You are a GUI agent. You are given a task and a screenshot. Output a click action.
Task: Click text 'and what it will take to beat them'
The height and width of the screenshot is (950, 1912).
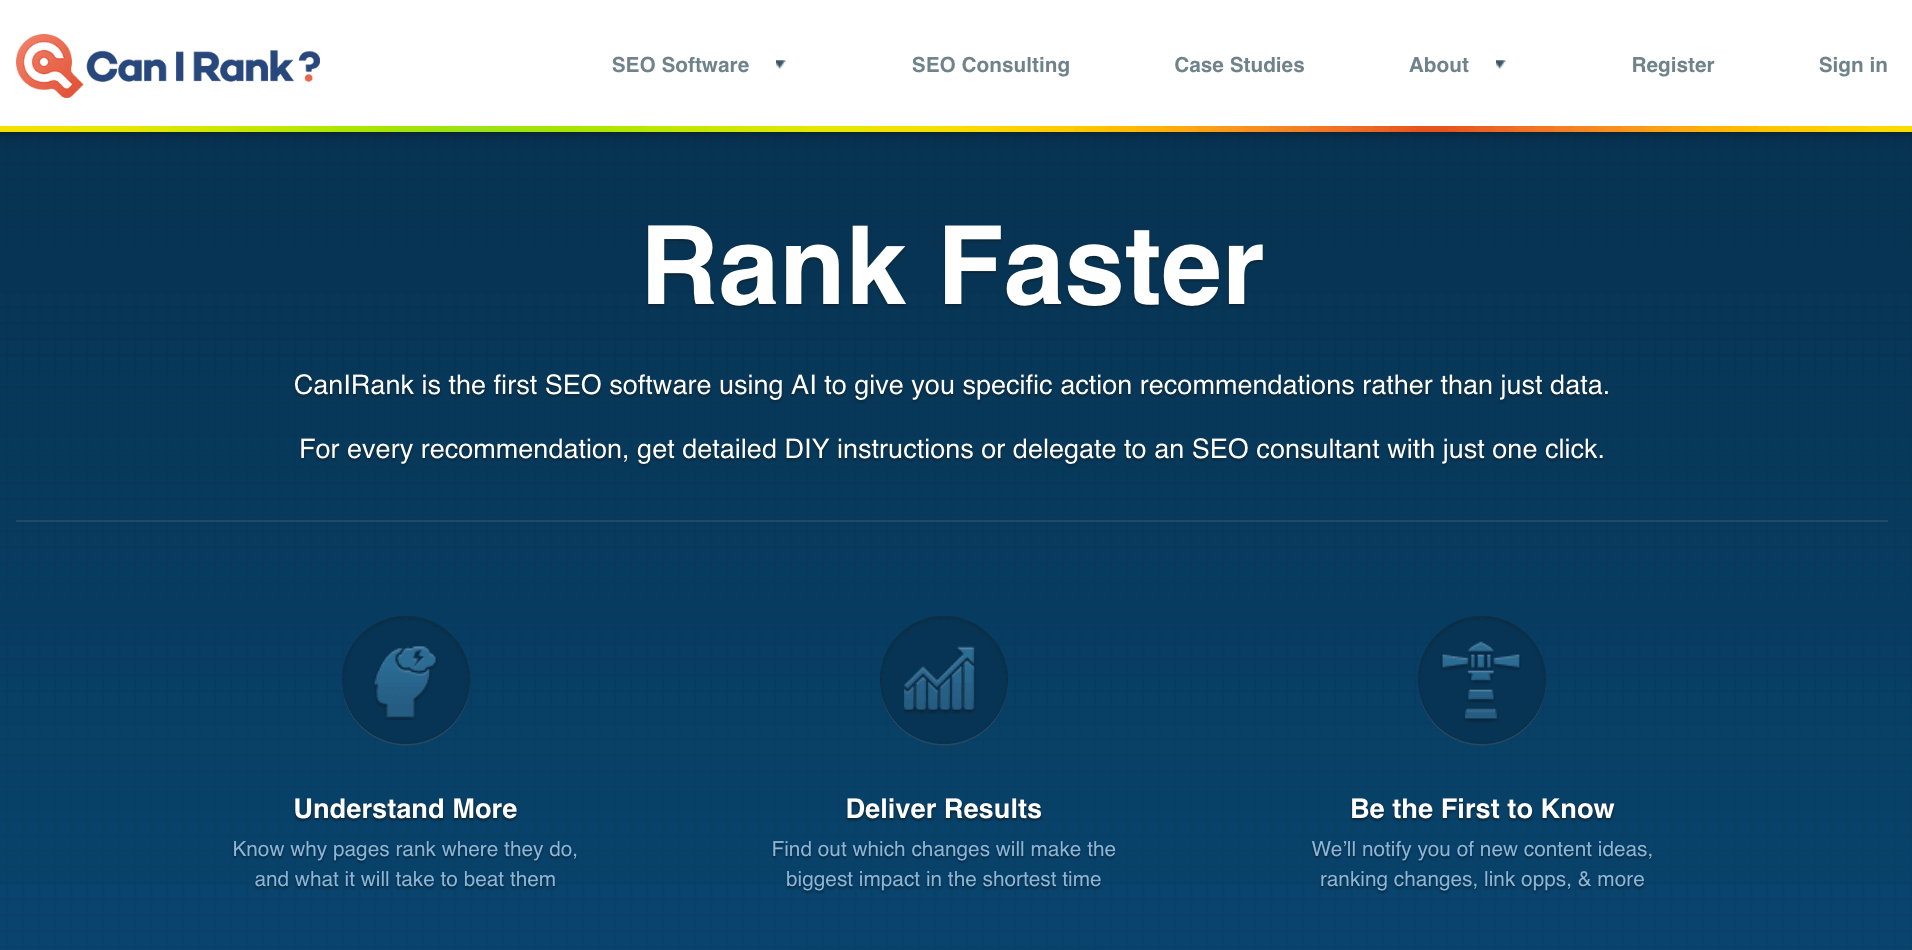coord(405,879)
